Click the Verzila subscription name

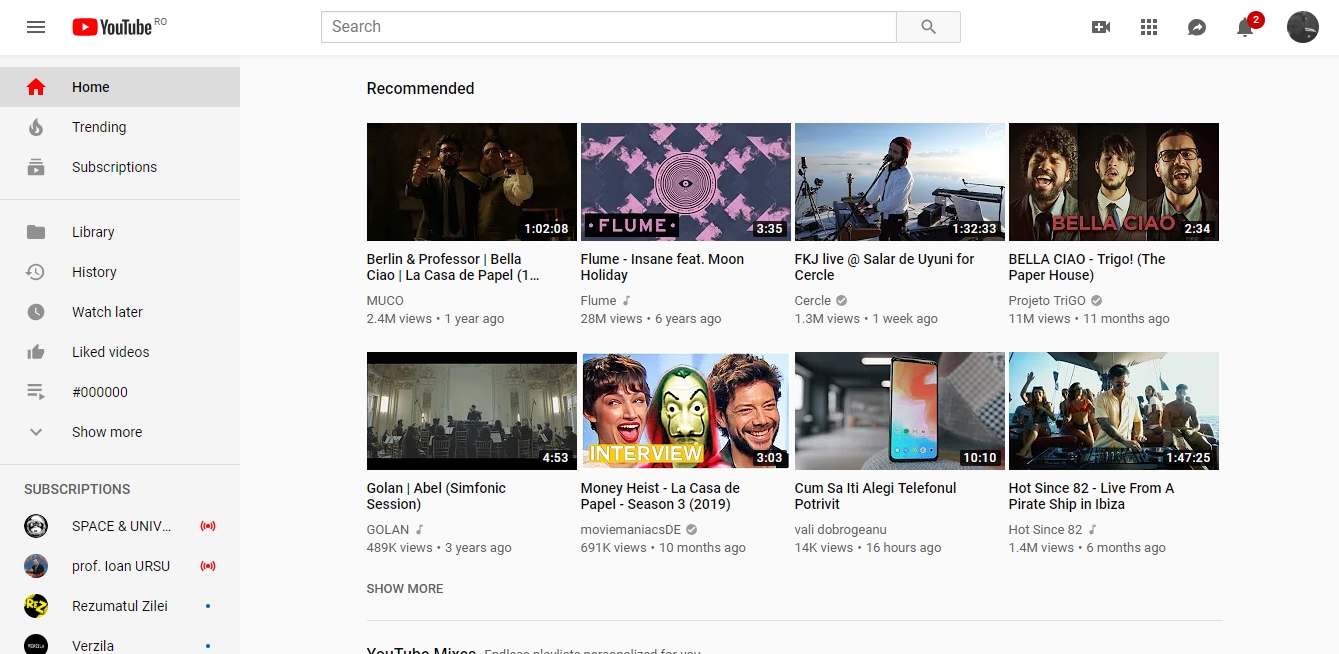tap(93, 645)
